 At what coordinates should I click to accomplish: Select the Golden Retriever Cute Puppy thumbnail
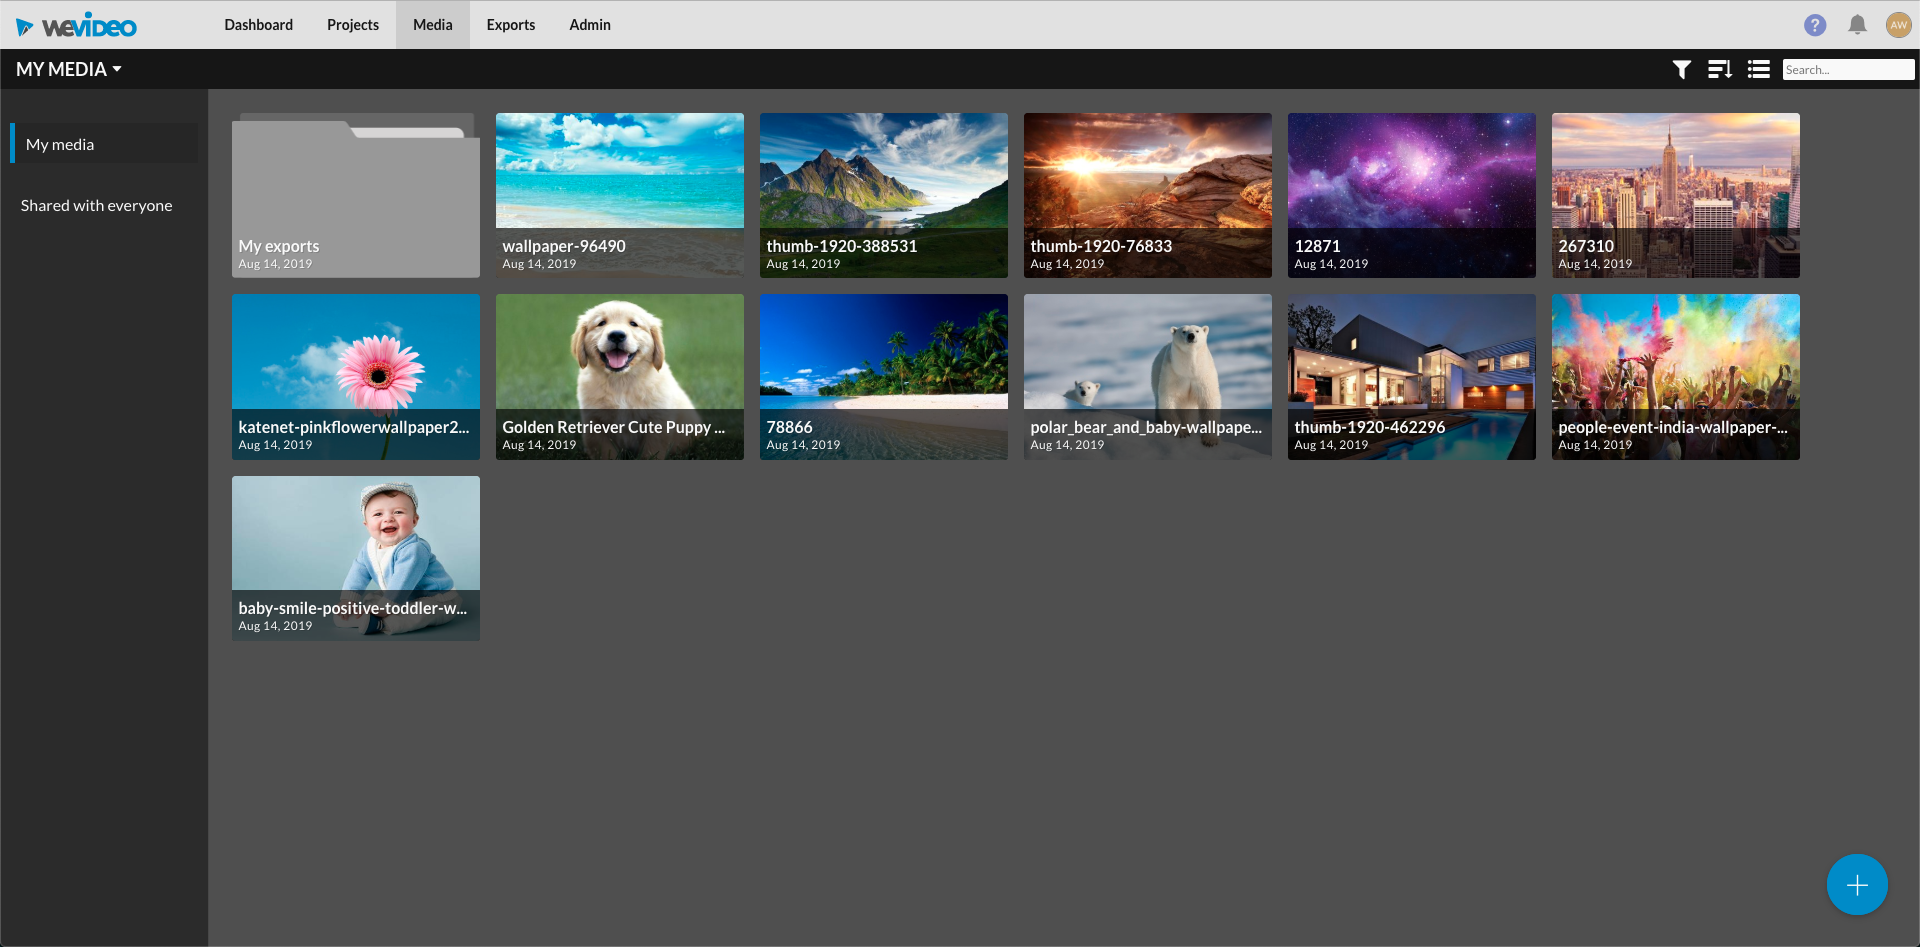pyautogui.click(x=619, y=376)
